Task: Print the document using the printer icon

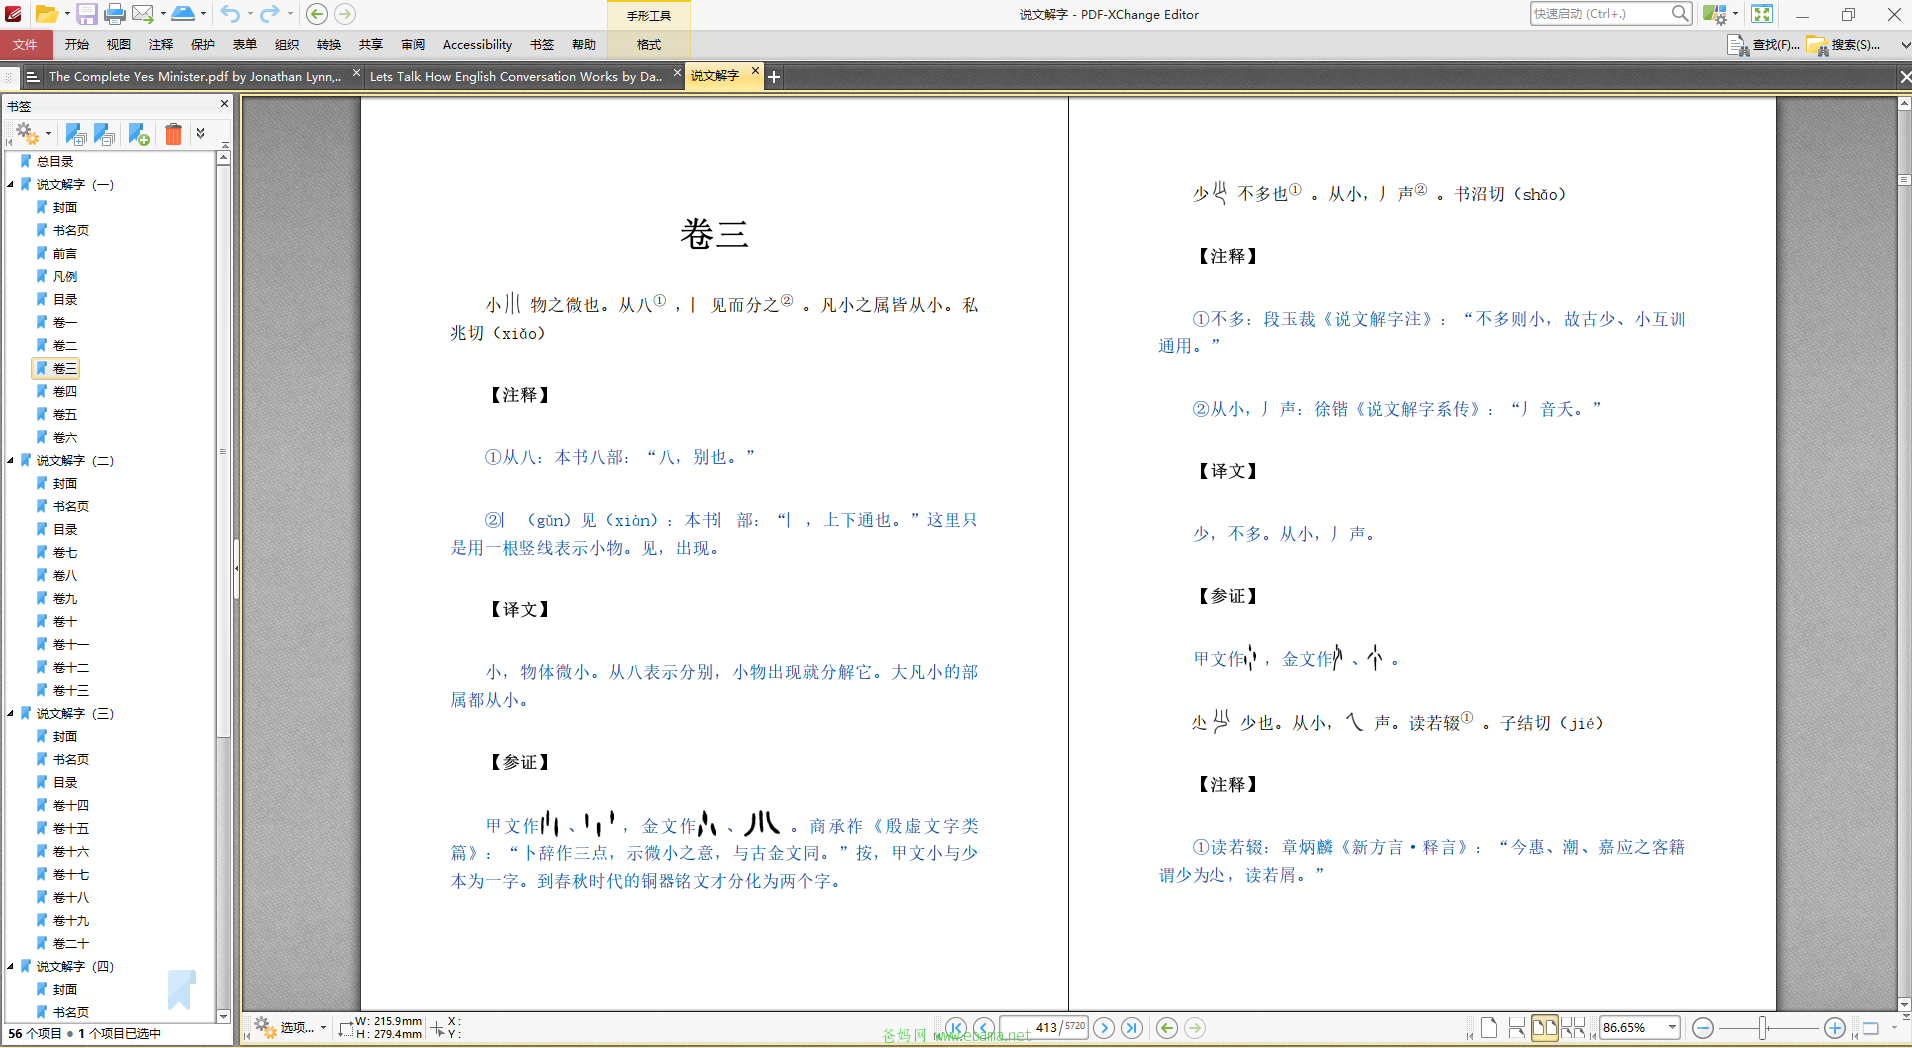Action: coord(115,14)
